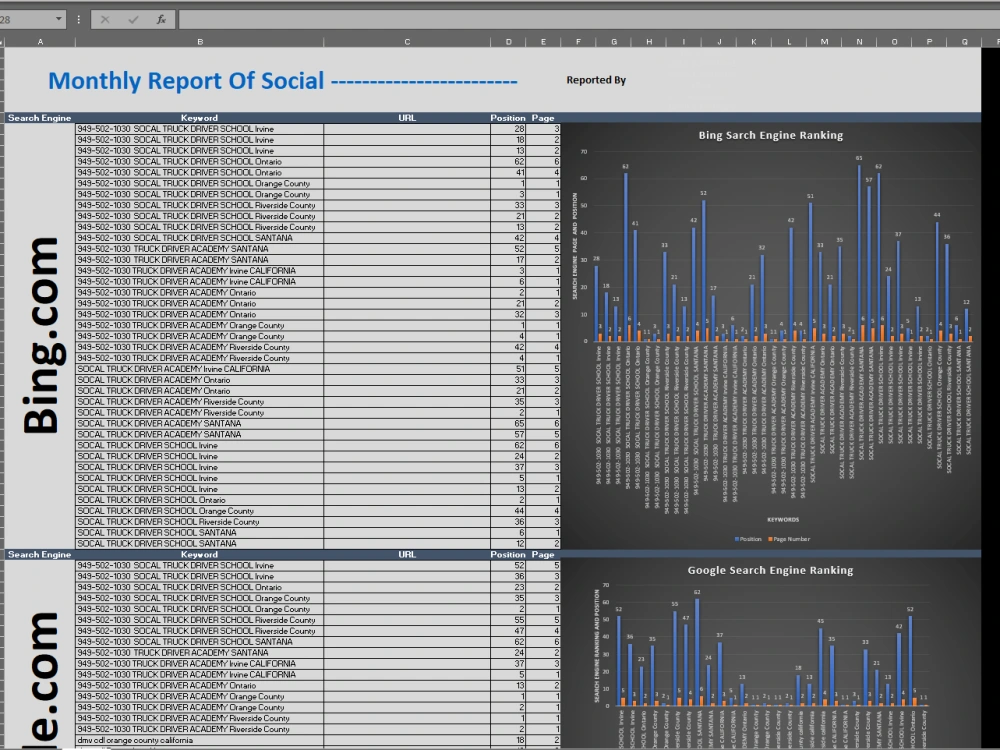Image resolution: width=1000 pixels, height=750 pixels.
Task: Click the bar labeled 62 in Google chart
Action: (x=697, y=652)
